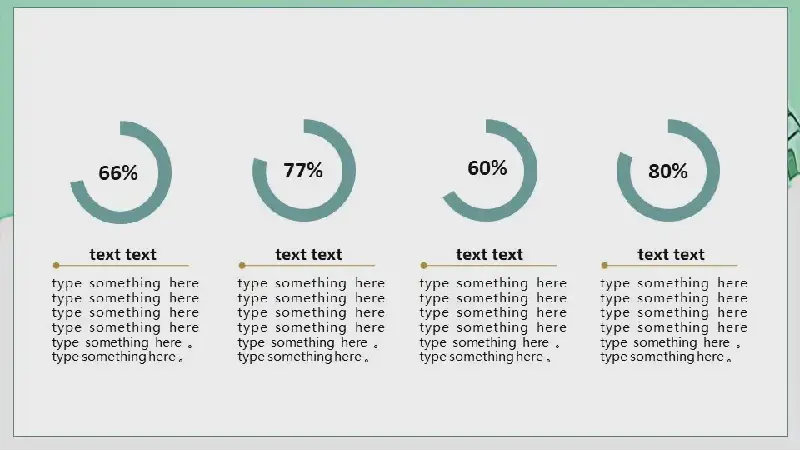800x450 pixels.
Task: Select the paragraph below the 60% ring
Action: (x=493, y=320)
